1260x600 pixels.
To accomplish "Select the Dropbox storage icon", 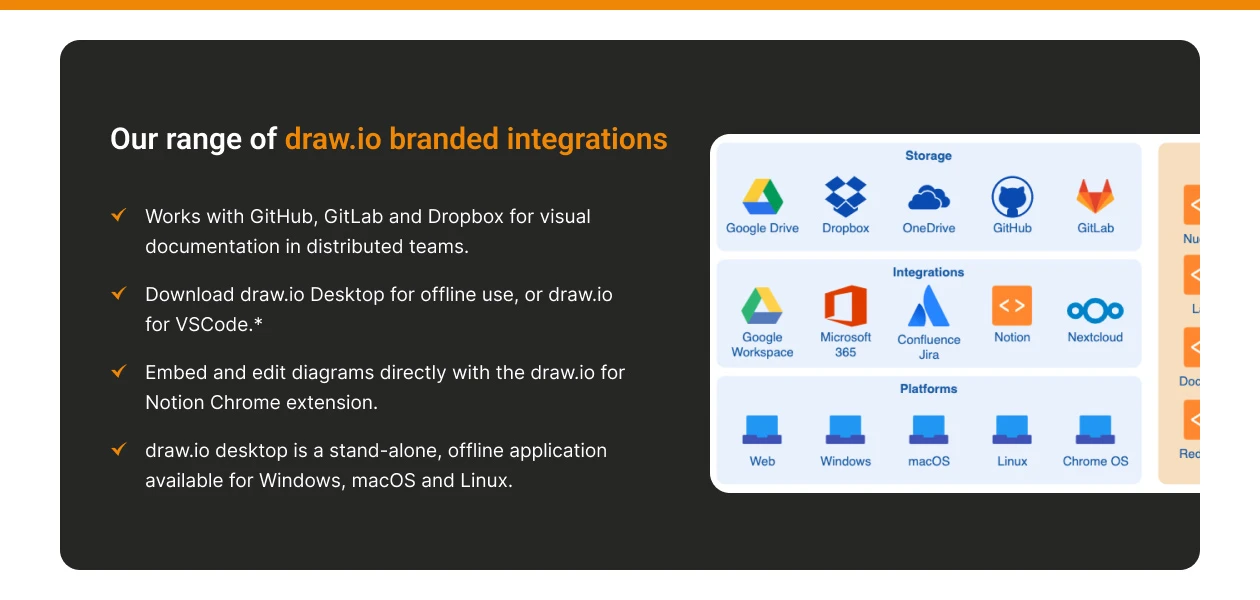I will point(845,197).
